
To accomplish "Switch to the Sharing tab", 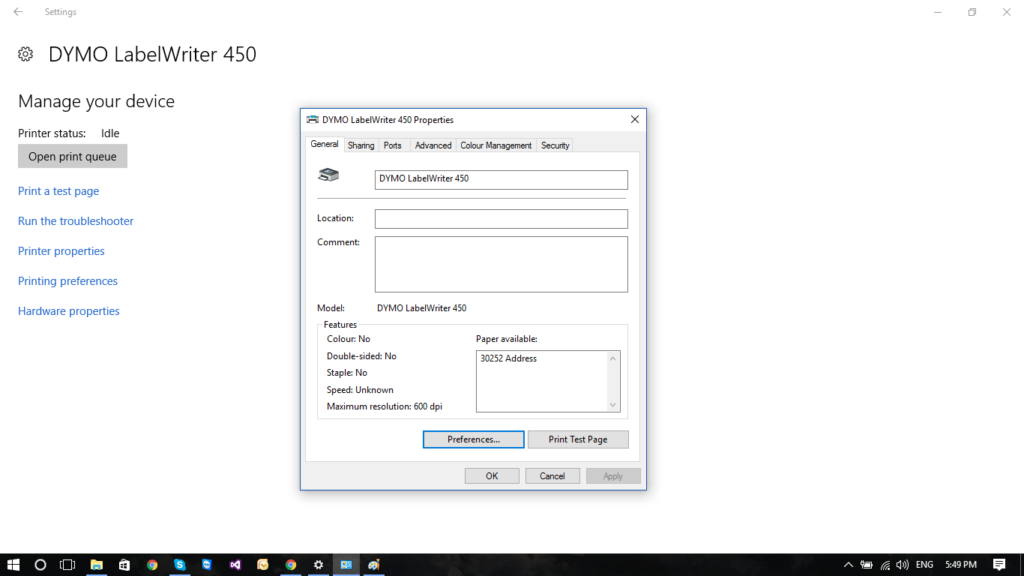I will point(360,146).
